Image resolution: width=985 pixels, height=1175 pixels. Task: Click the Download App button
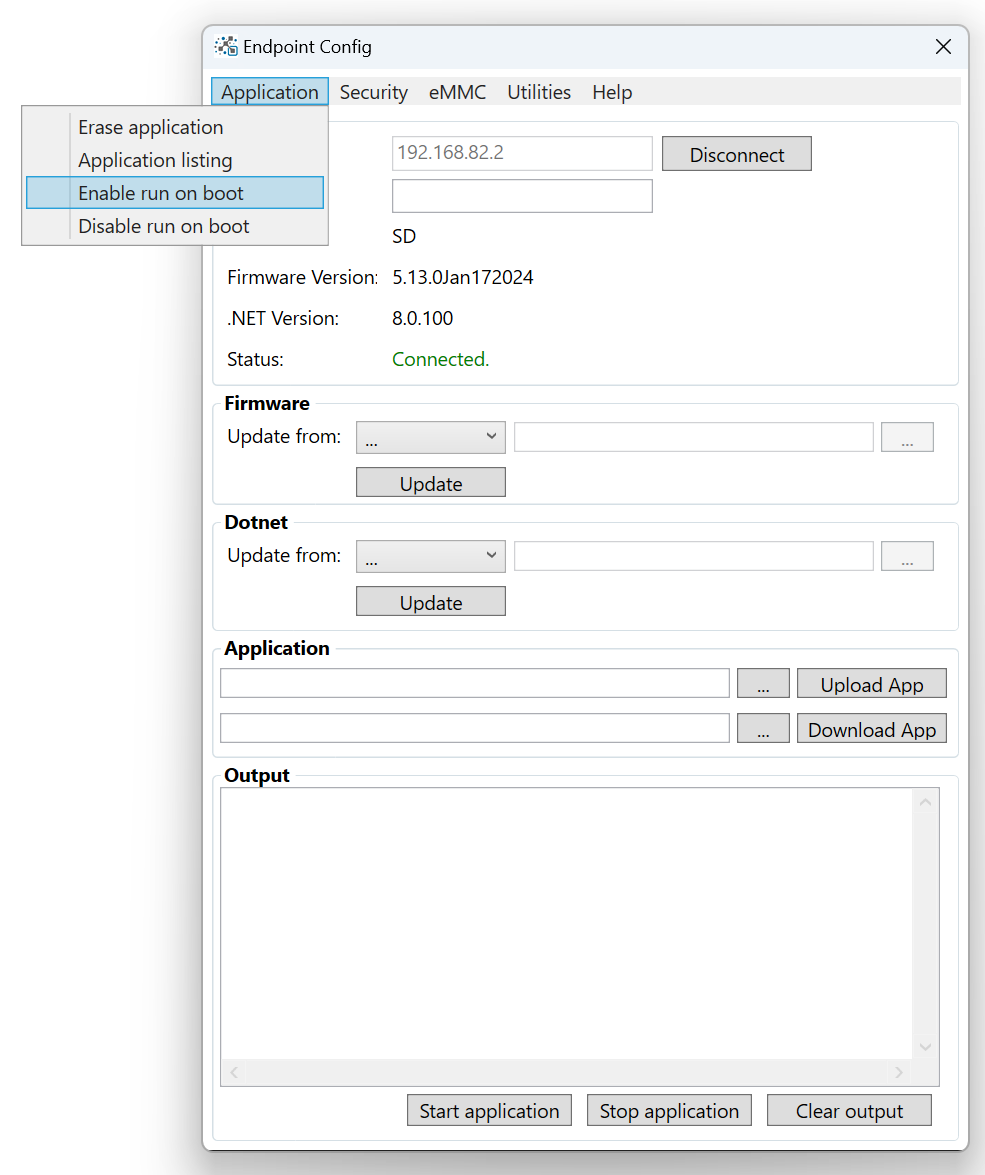click(871, 728)
